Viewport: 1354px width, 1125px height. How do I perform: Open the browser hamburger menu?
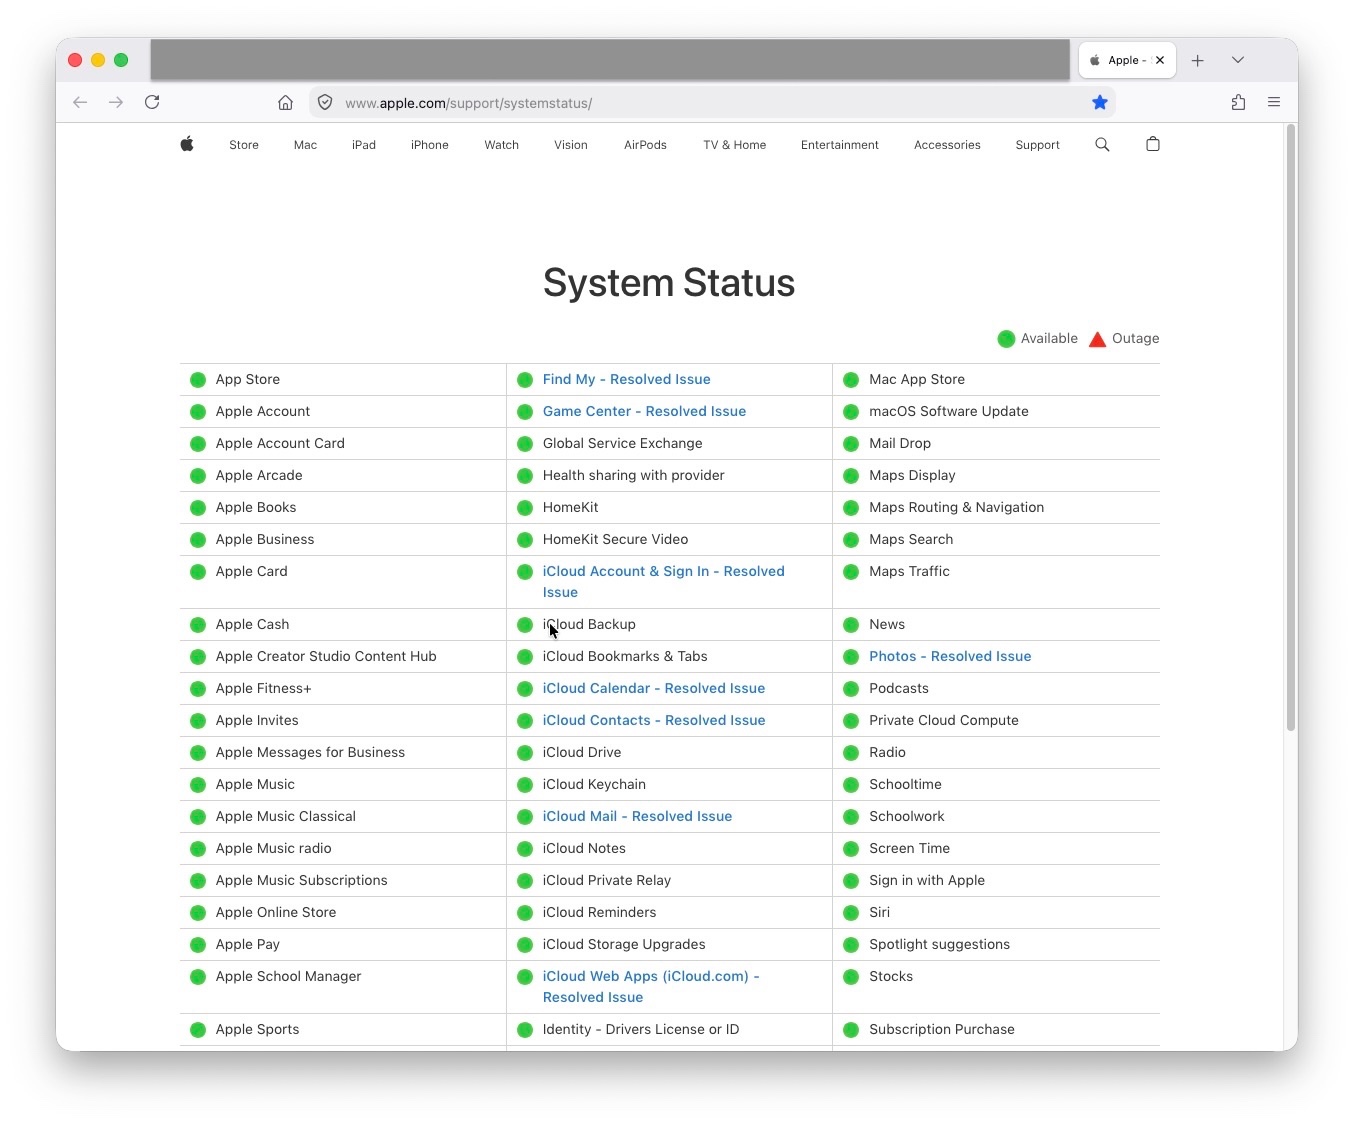(1274, 102)
